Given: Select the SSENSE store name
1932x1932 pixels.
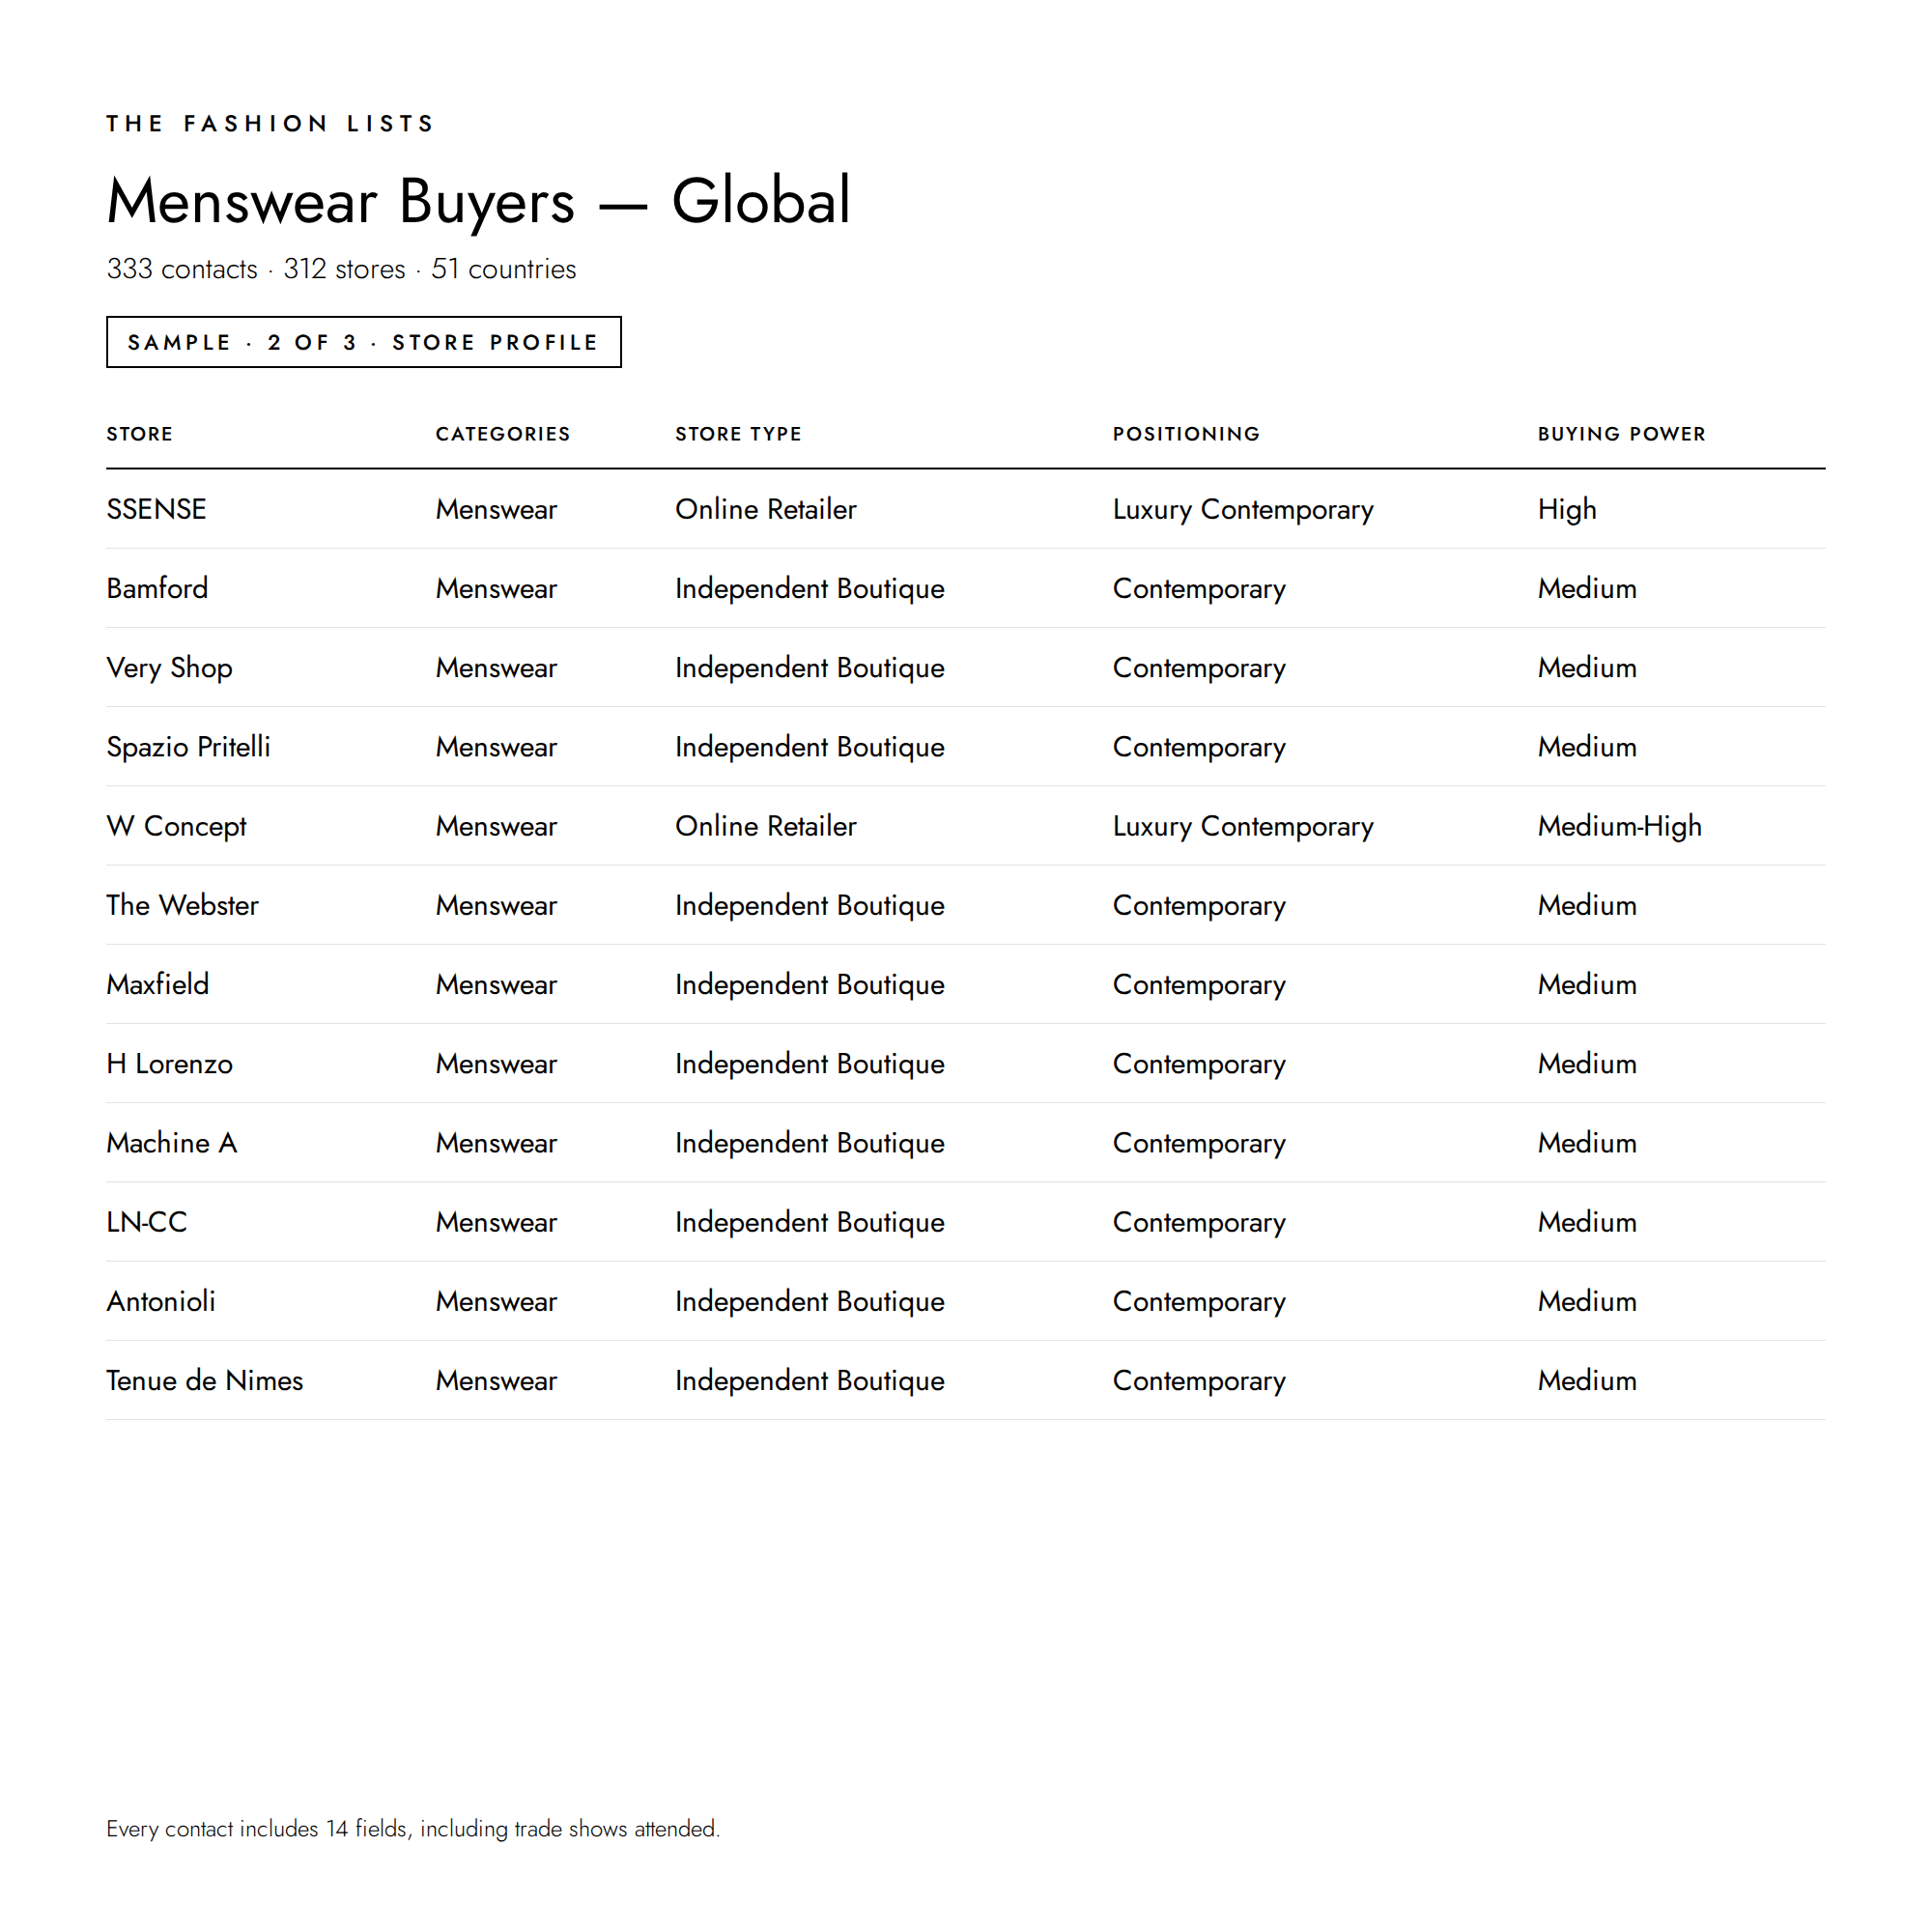Looking at the screenshot, I should (x=156, y=509).
